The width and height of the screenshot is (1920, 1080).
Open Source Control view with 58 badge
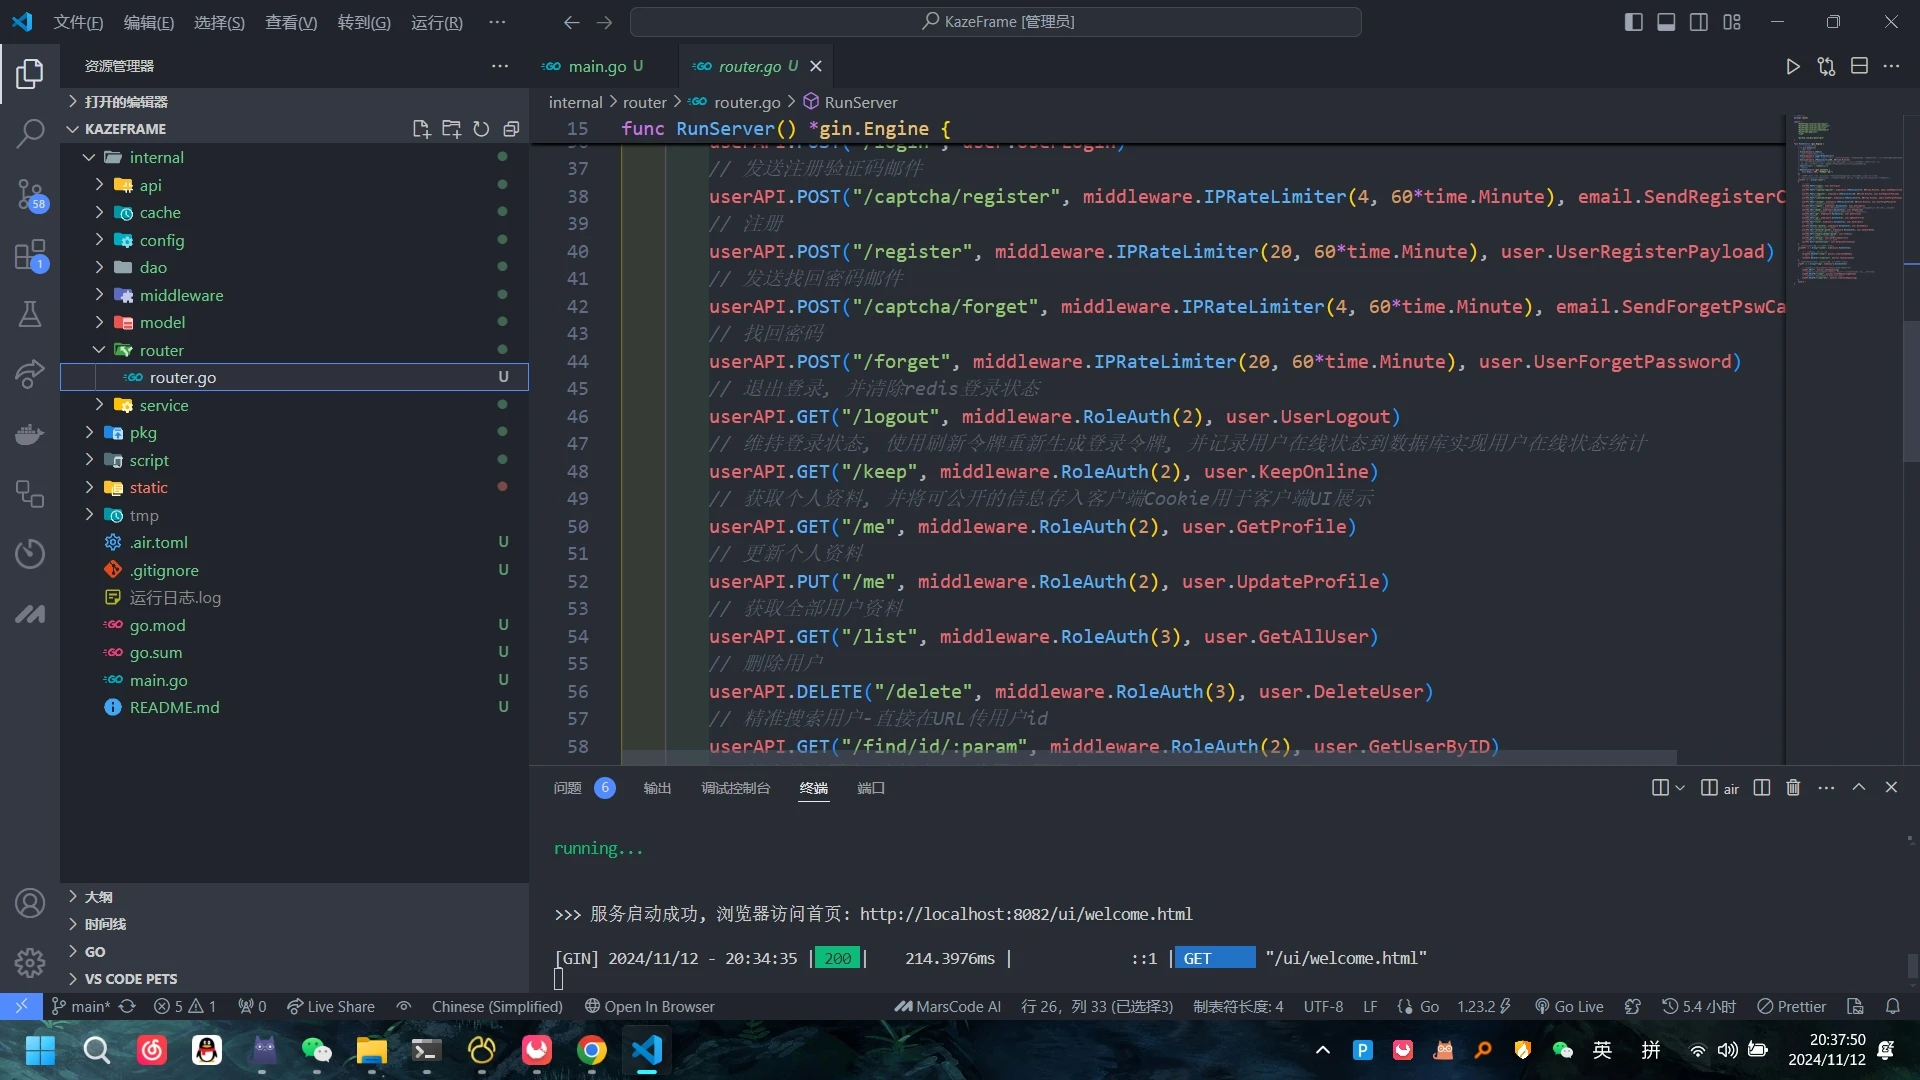click(x=30, y=194)
